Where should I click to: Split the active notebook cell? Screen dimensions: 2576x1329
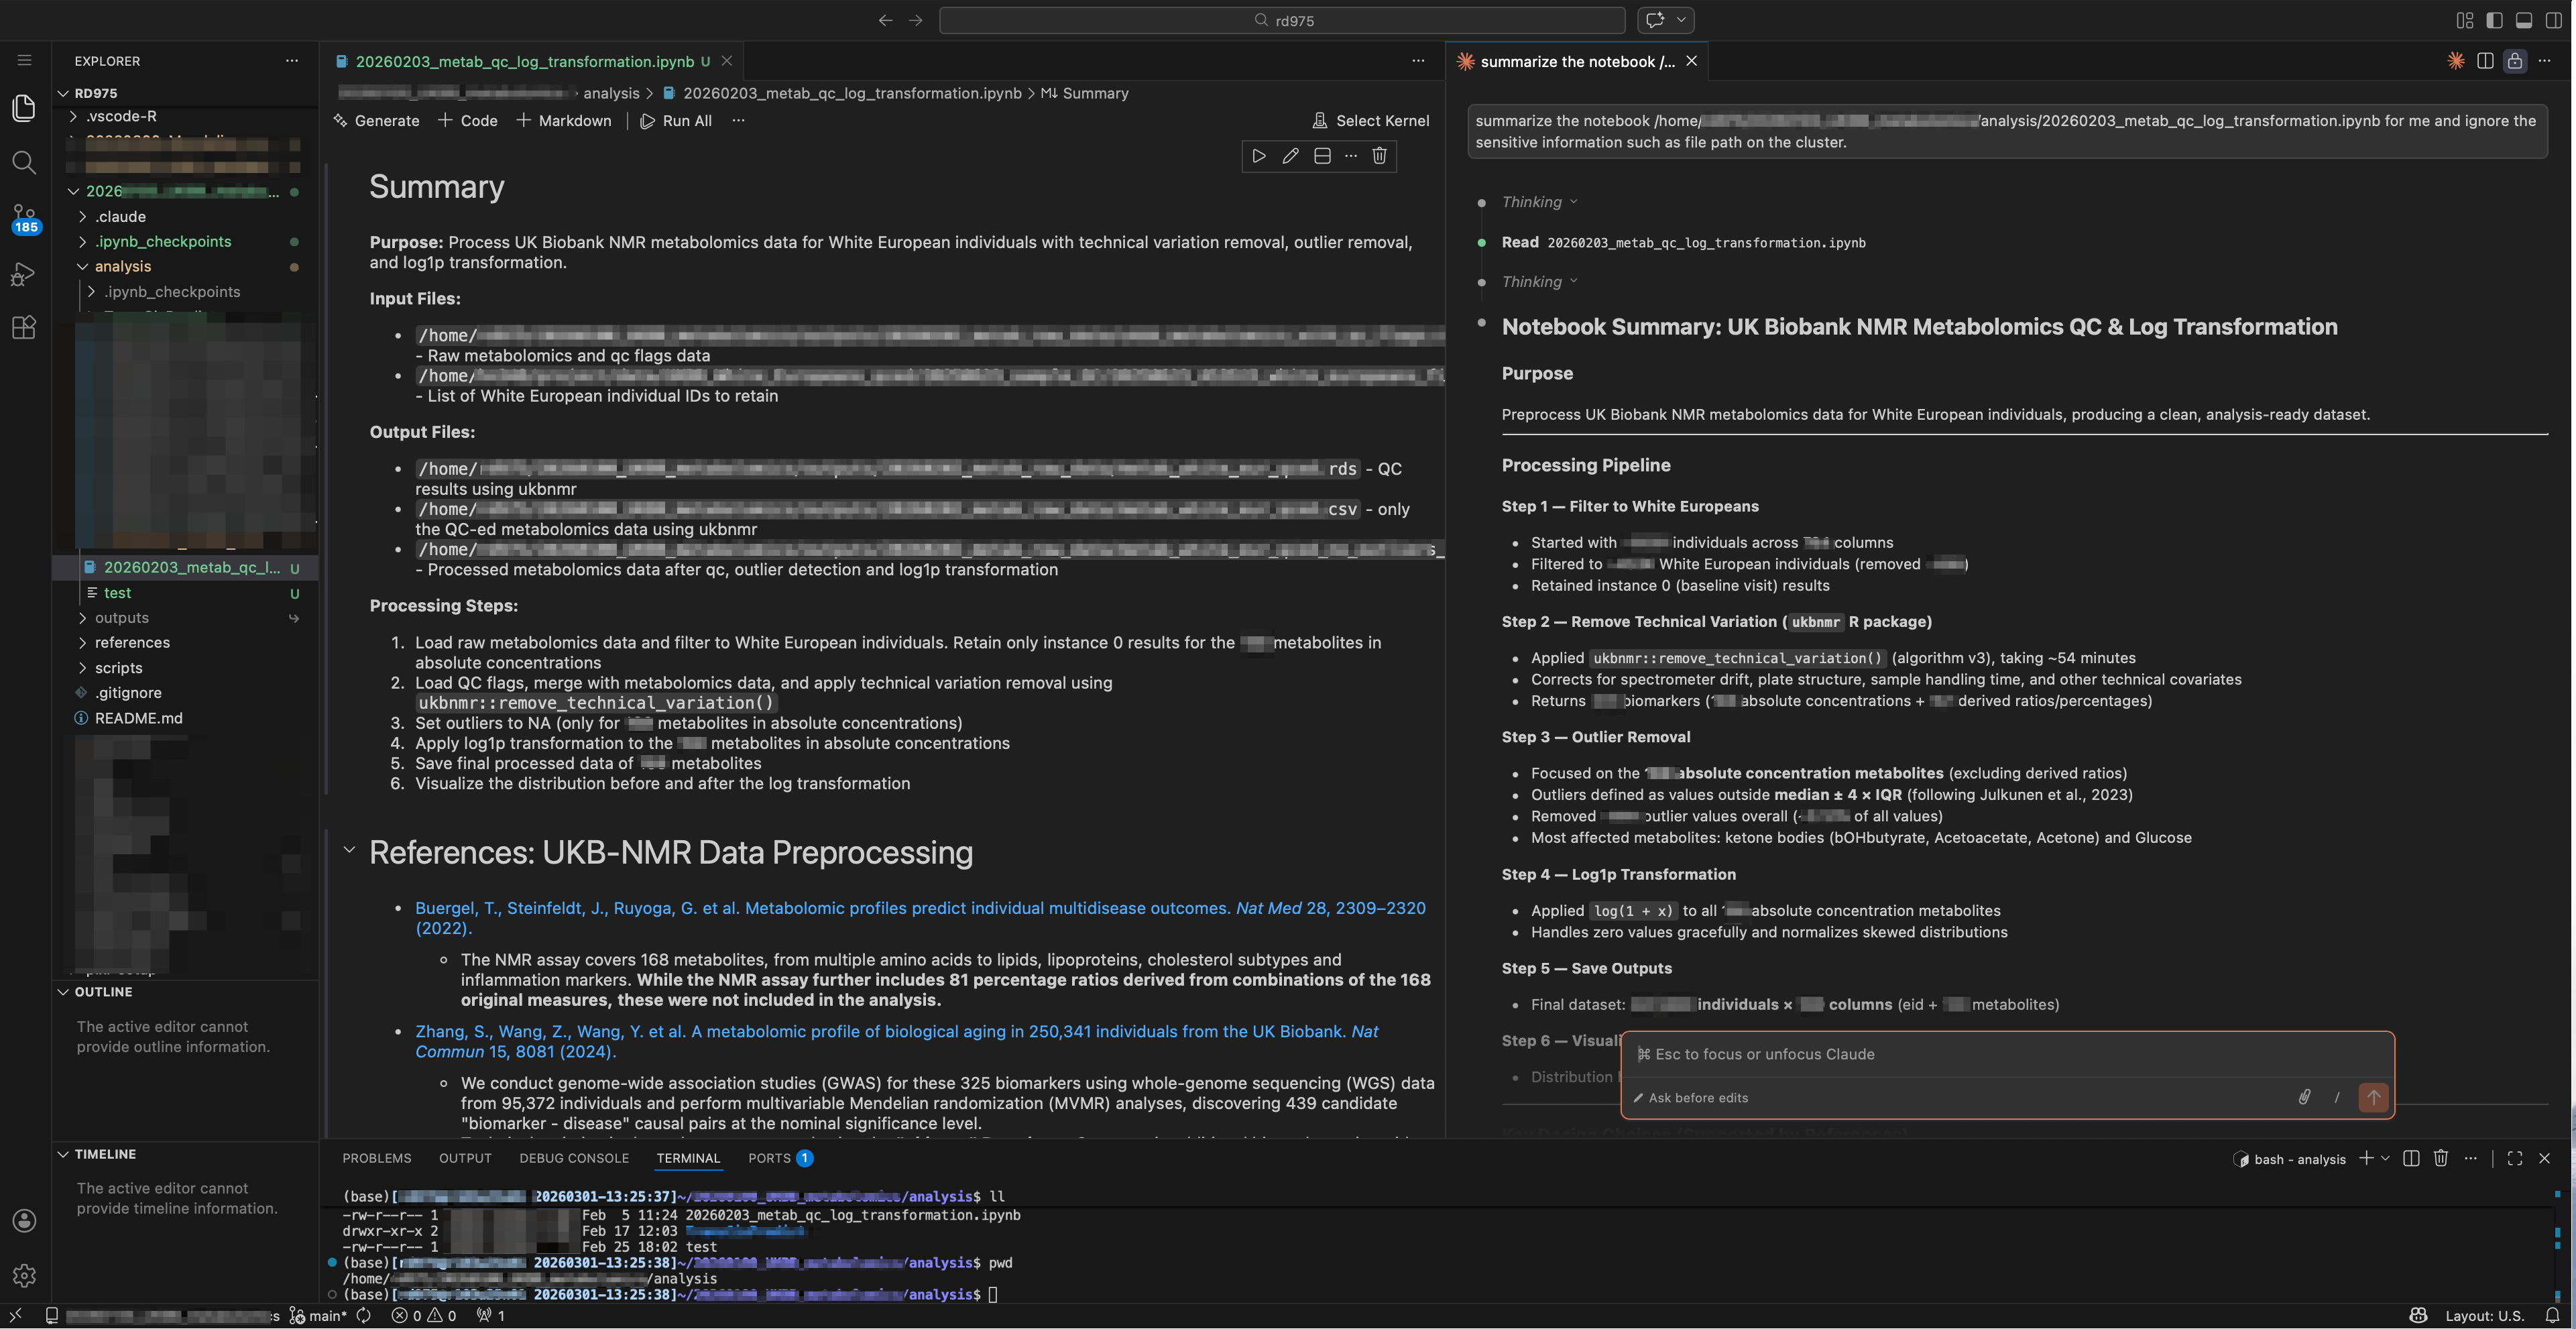1321,156
